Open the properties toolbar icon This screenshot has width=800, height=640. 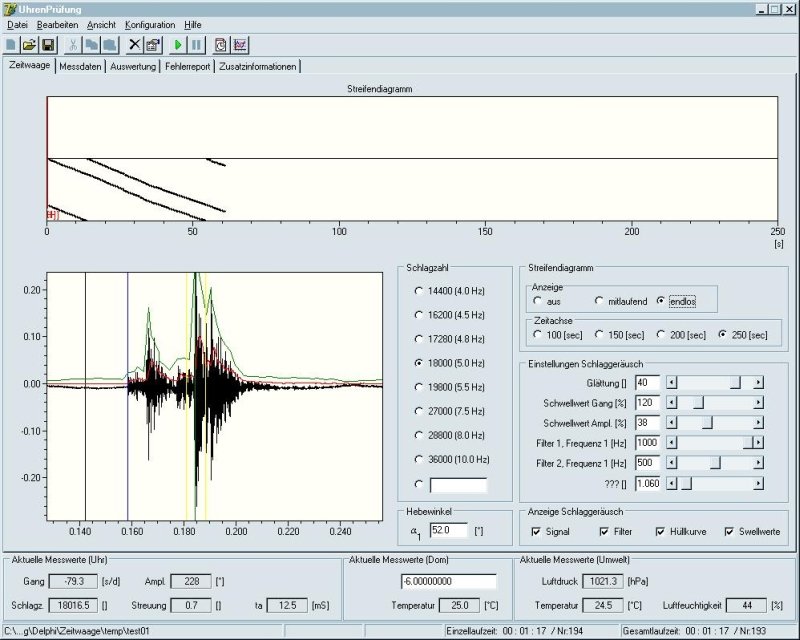[153, 45]
